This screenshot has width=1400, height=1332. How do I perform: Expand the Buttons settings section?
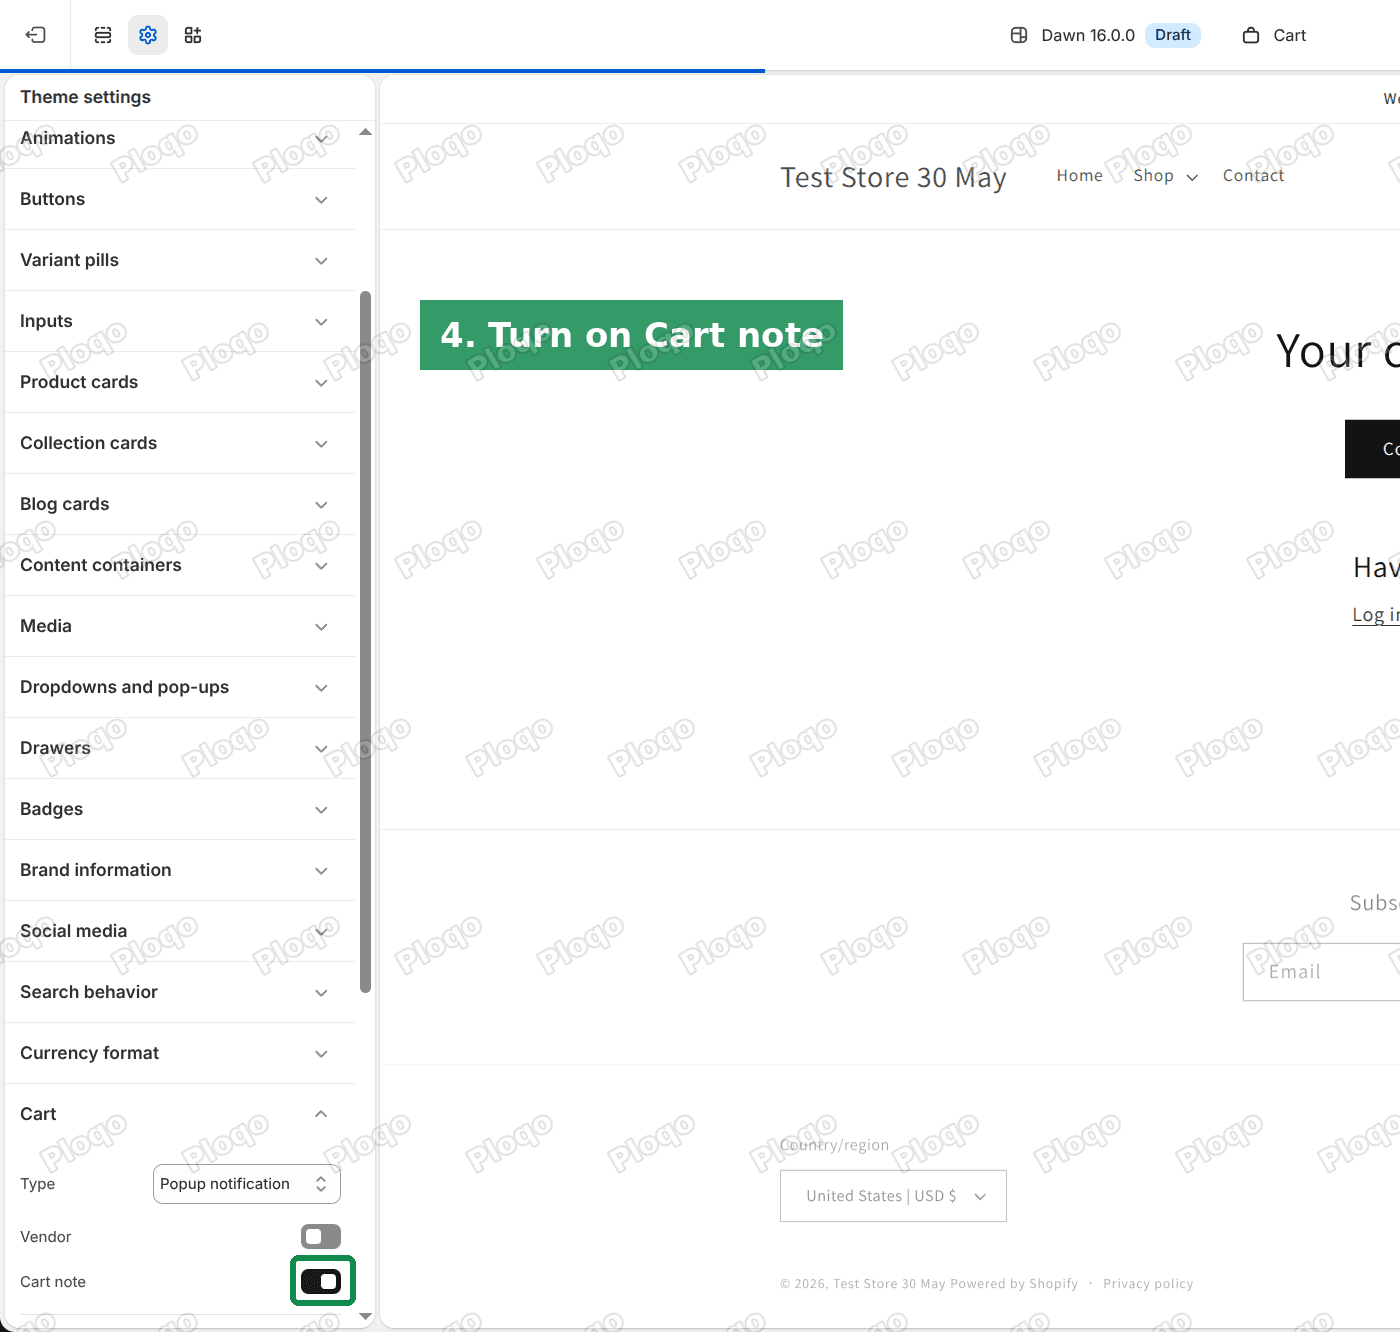tap(180, 199)
